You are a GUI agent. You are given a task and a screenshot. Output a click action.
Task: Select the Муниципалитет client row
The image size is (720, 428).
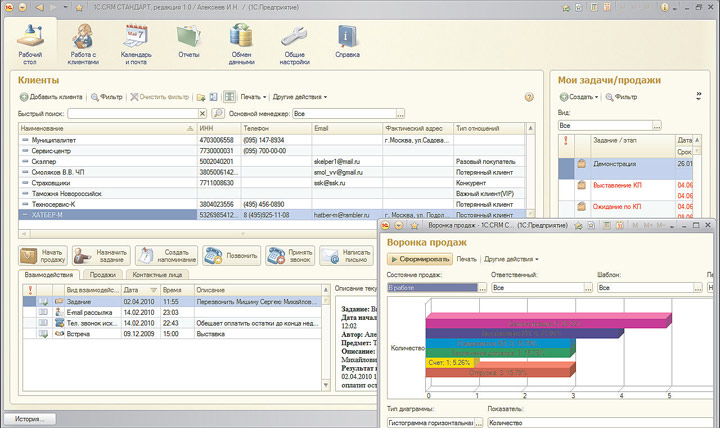(x=272, y=140)
